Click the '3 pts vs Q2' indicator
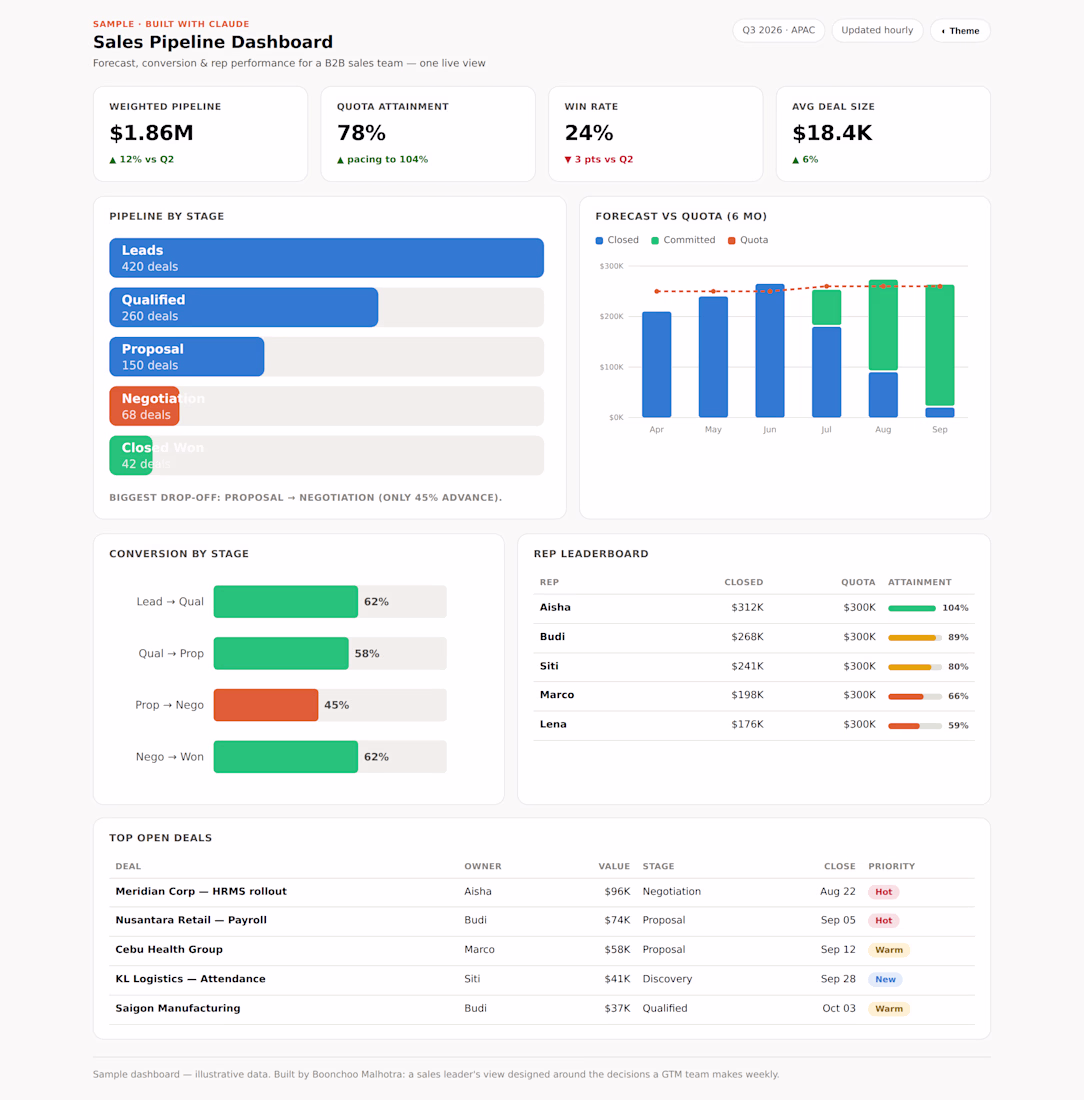 pyautogui.click(x=599, y=159)
